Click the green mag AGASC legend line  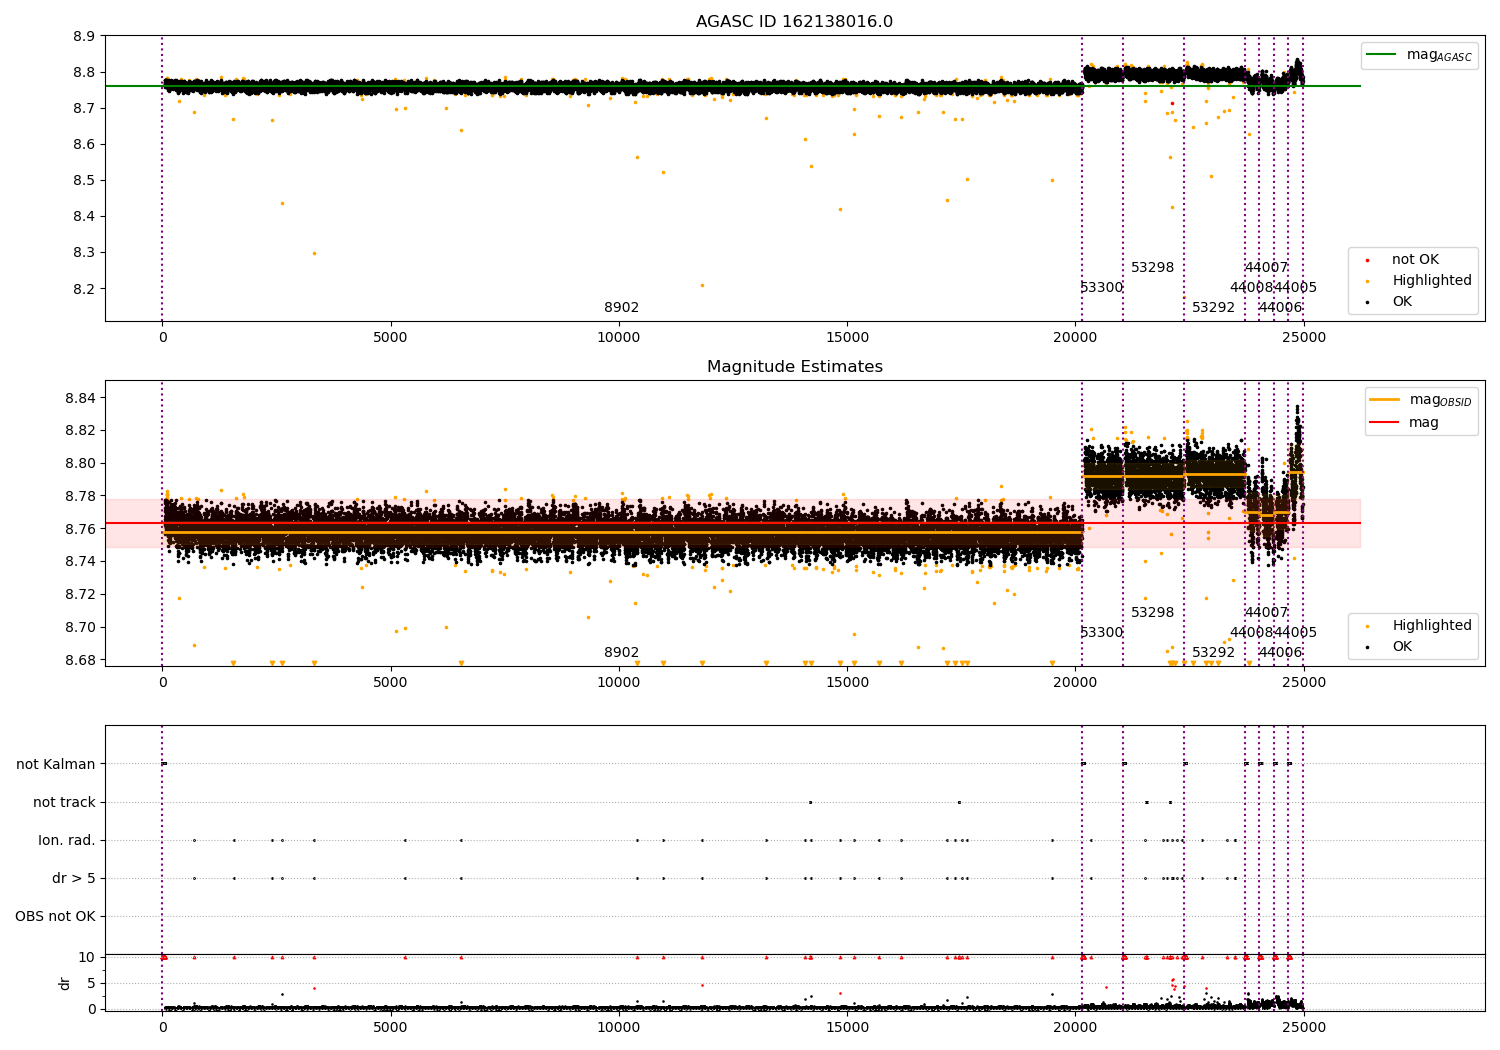(1381, 55)
